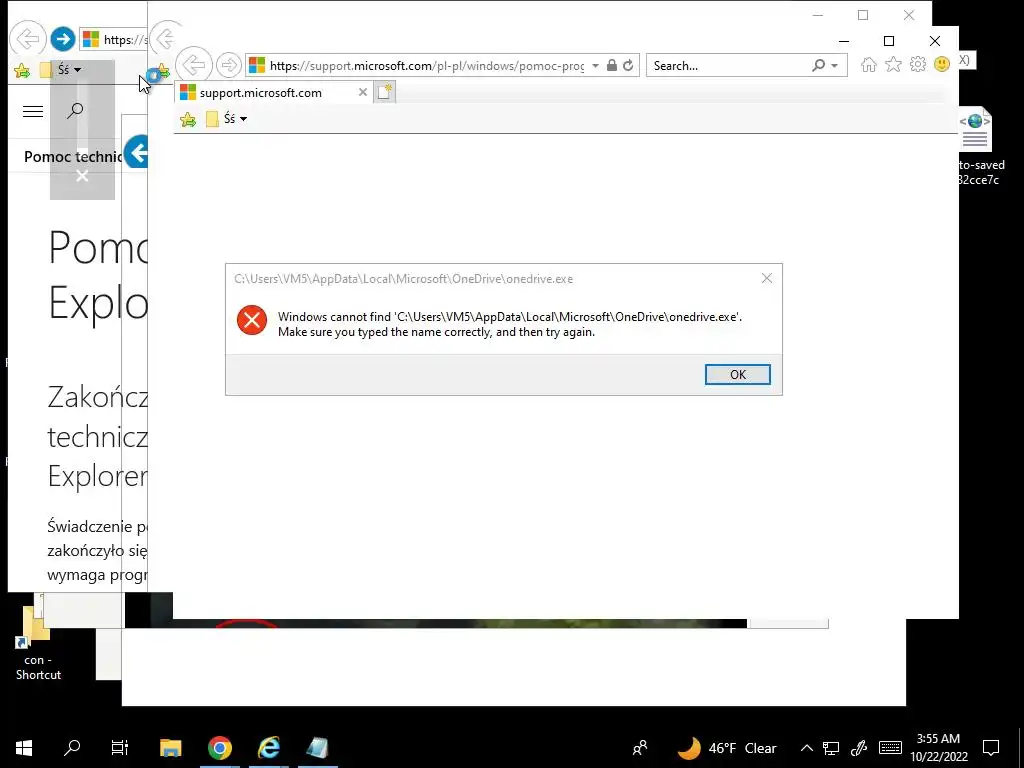Open the clock showing 3:55 AM

938,748
